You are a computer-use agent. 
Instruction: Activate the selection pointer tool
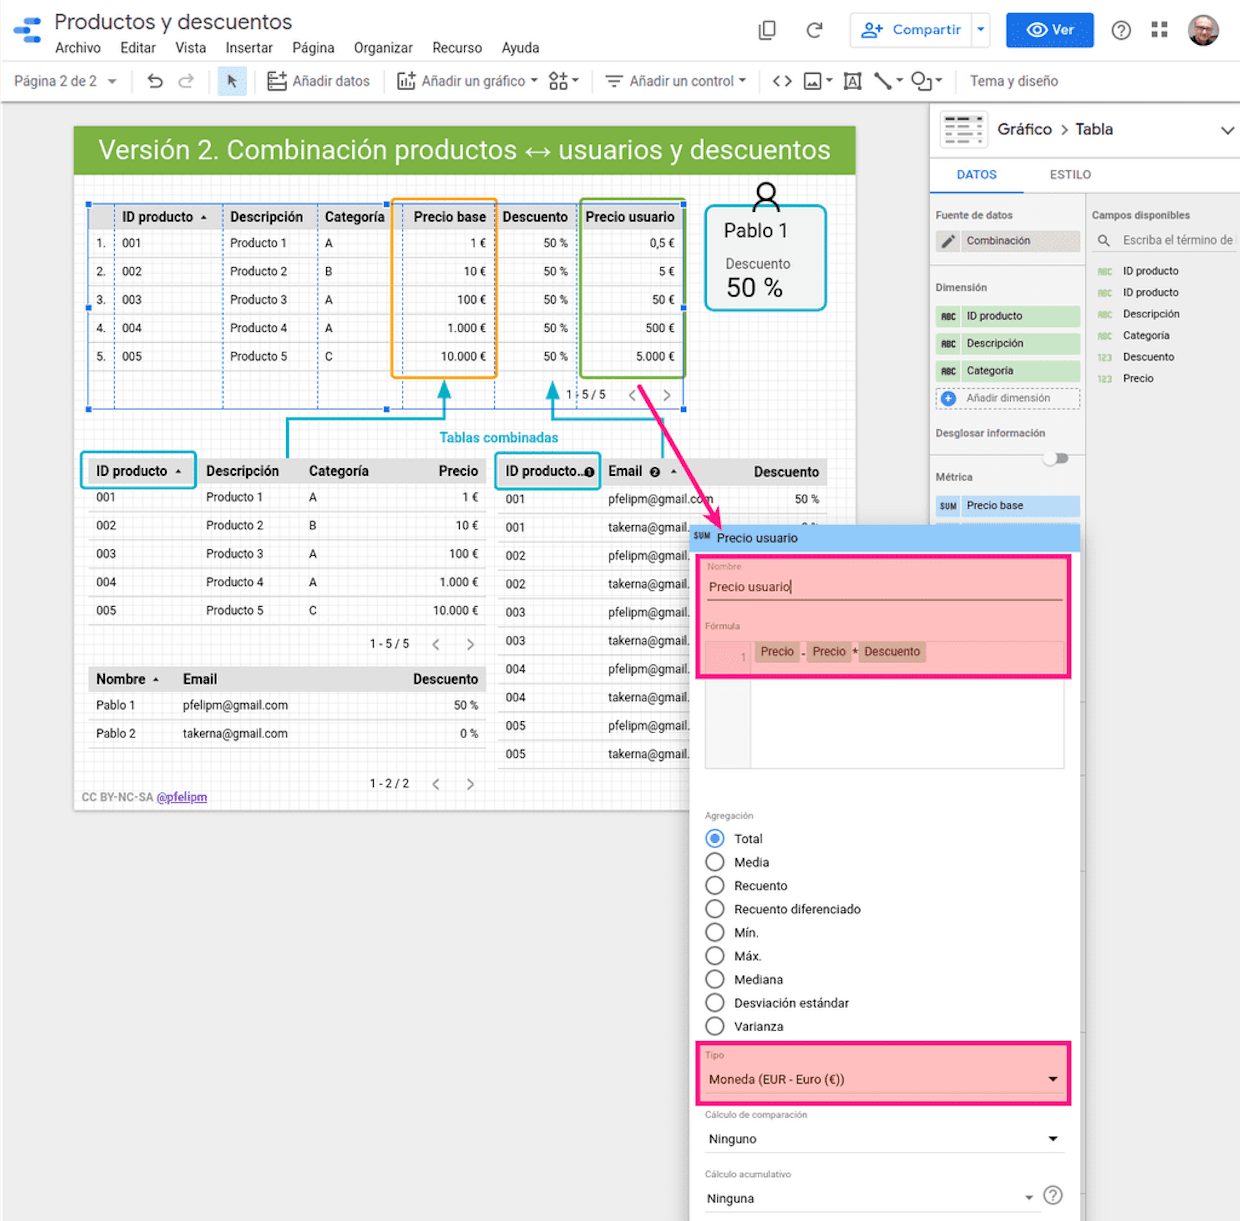click(x=232, y=81)
